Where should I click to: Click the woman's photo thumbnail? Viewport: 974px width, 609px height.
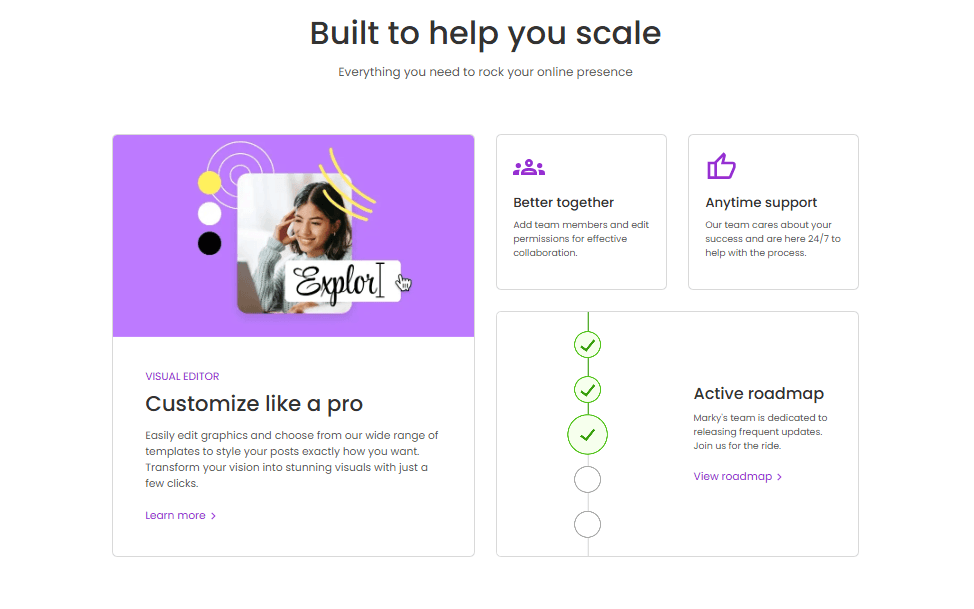pyautogui.click(x=294, y=242)
